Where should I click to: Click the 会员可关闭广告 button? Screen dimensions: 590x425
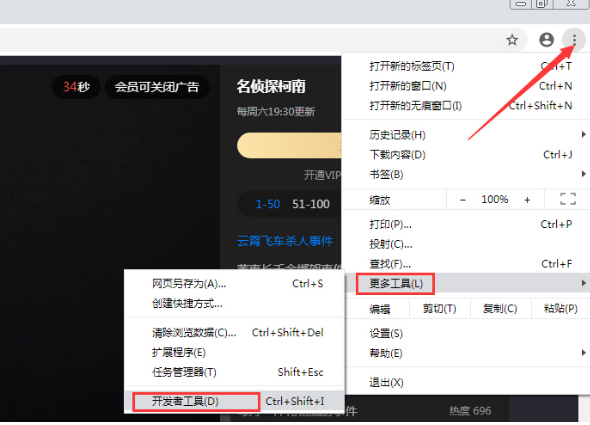coord(157,87)
